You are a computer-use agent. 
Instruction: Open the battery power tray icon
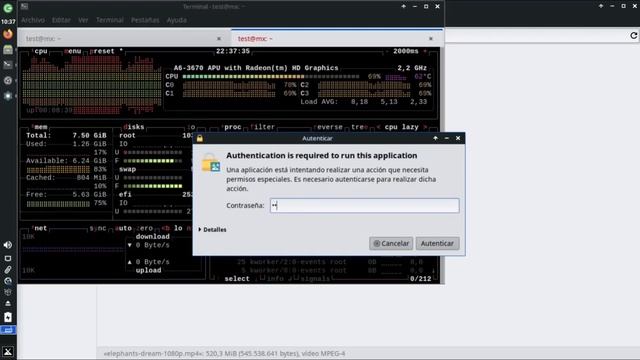coord(8,317)
